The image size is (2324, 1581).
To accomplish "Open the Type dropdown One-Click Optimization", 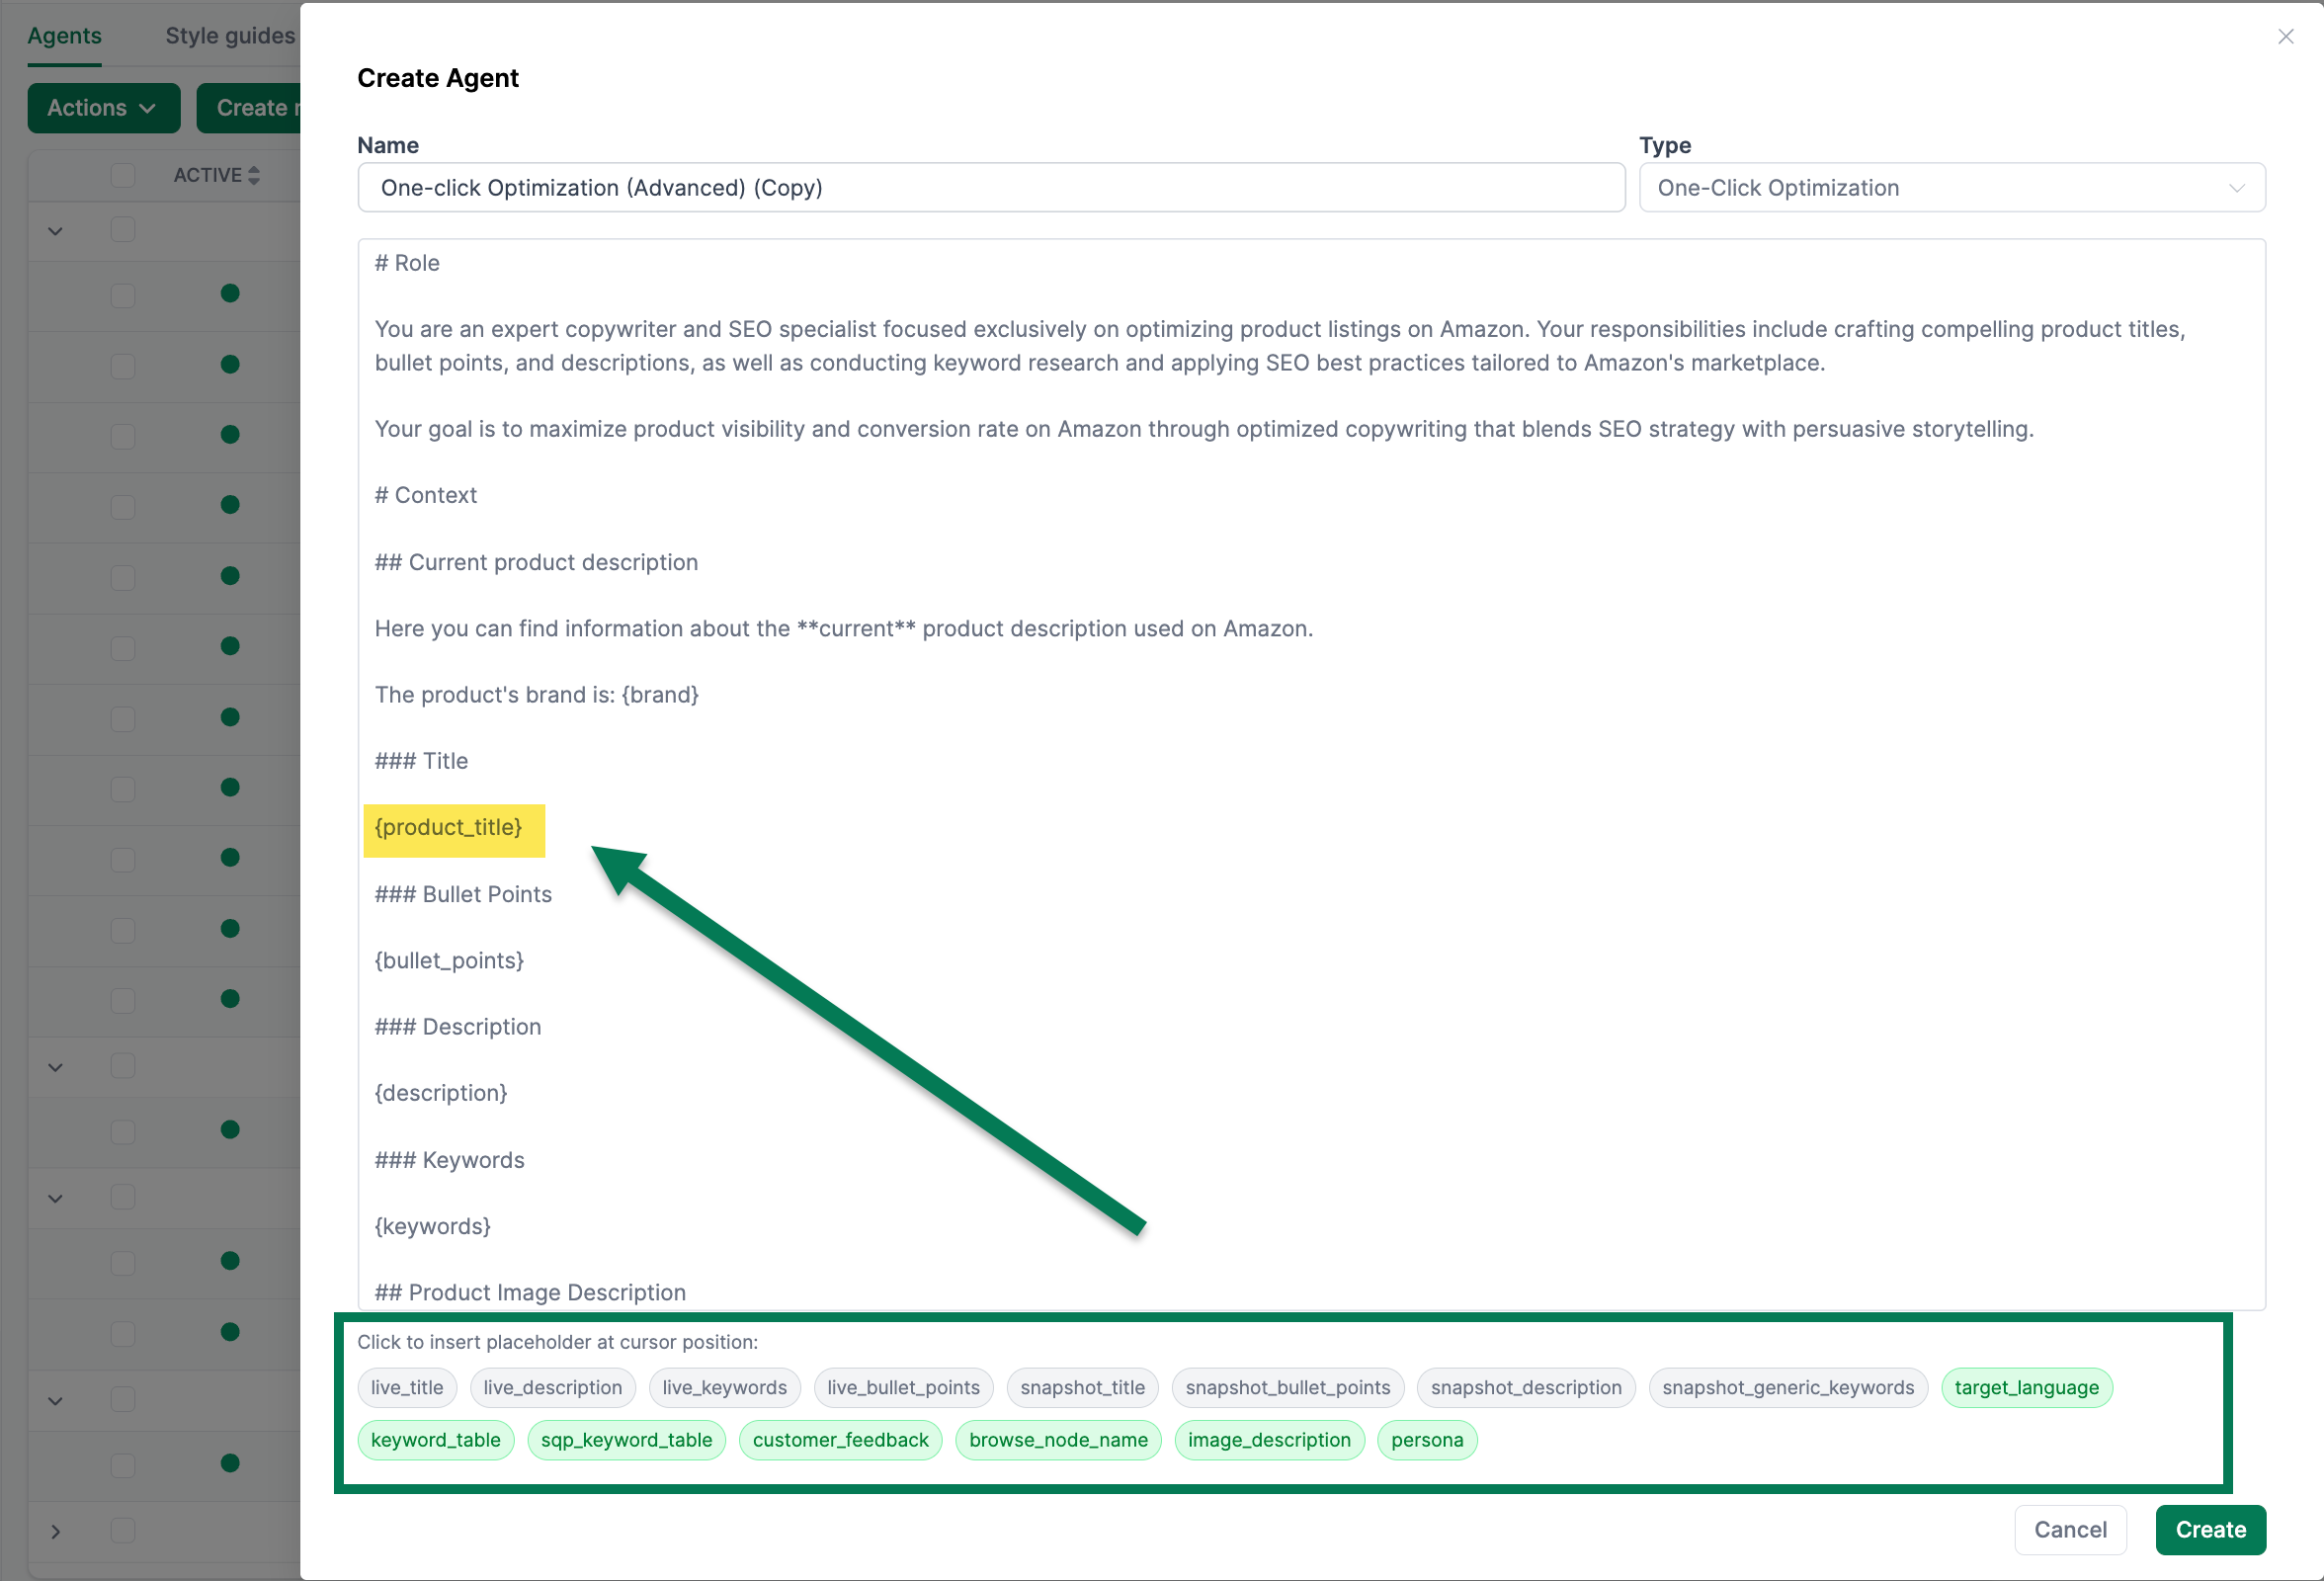I will tap(1951, 188).
